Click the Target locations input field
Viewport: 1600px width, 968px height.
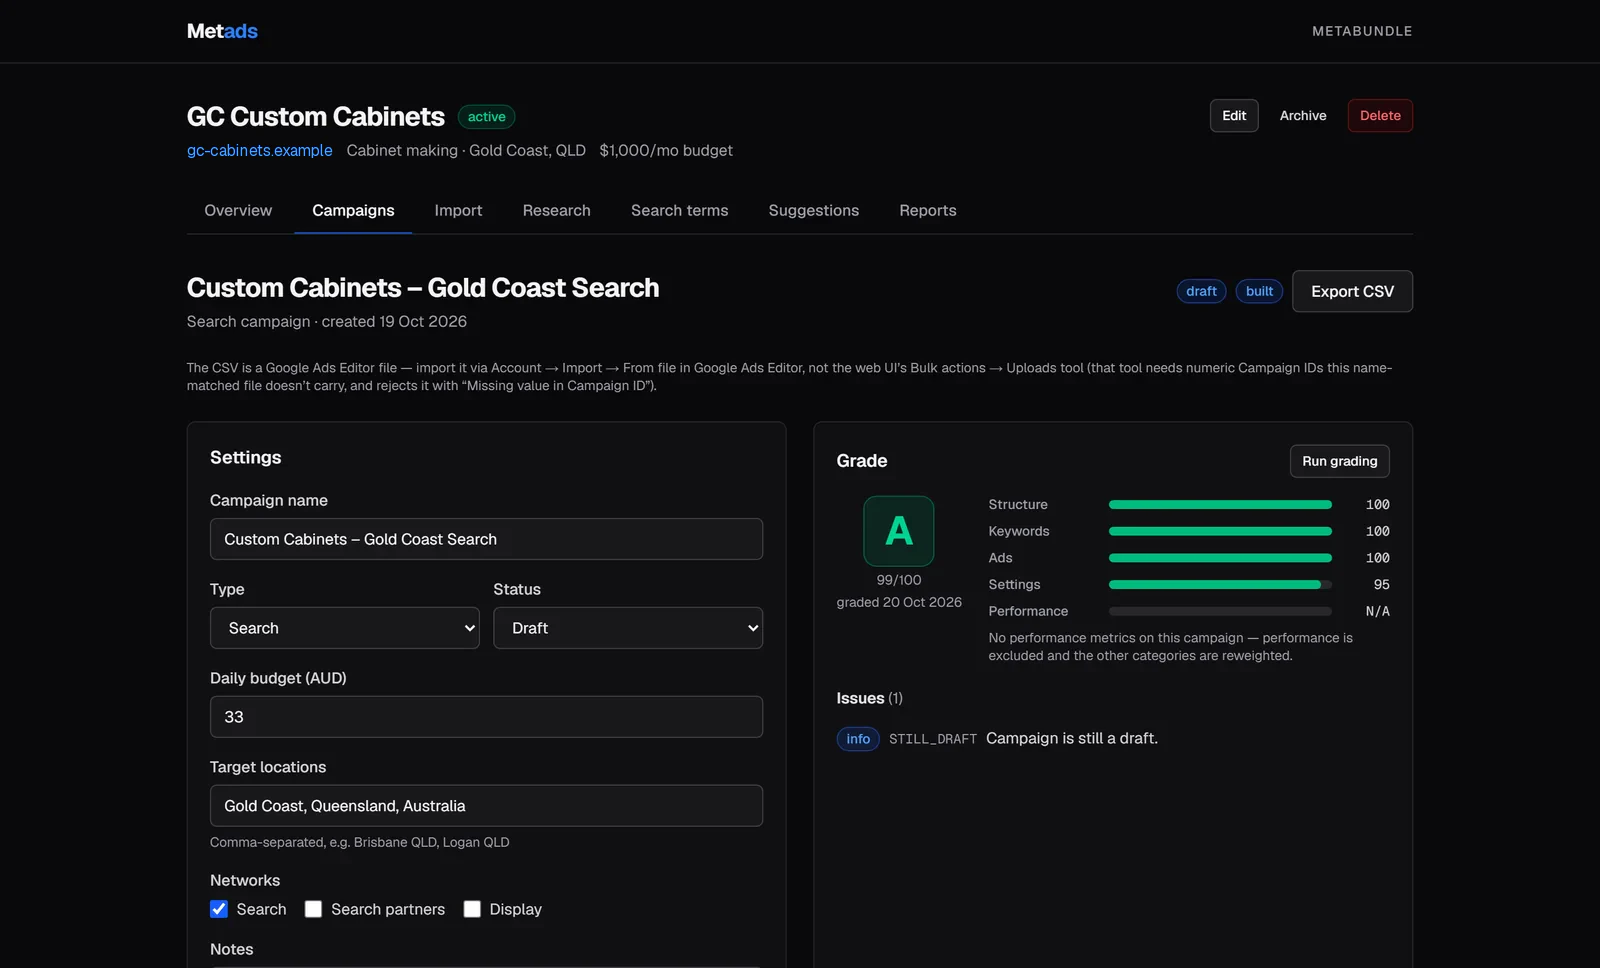486,806
